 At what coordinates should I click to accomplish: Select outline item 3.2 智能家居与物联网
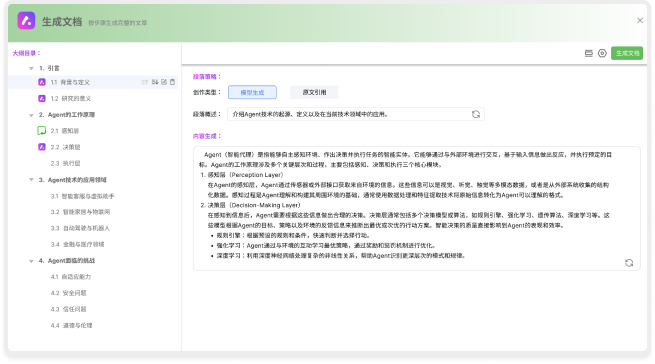point(80,212)
